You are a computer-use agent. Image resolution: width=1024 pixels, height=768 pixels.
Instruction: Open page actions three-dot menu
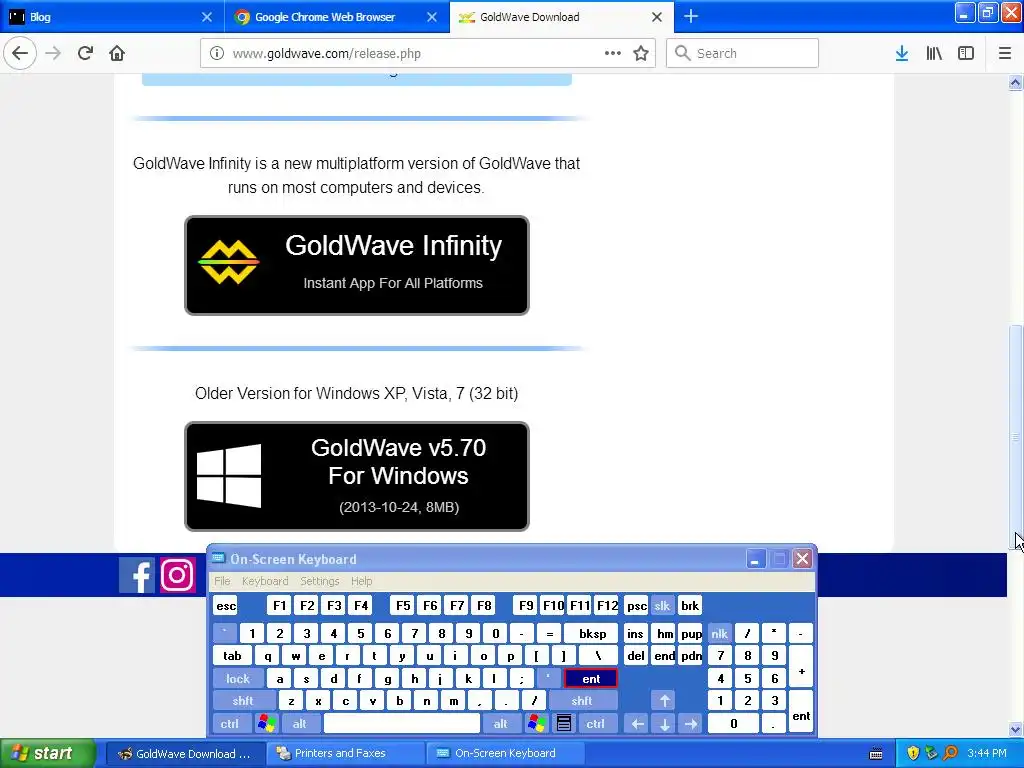pyautogui.click(x=613, y=53)
